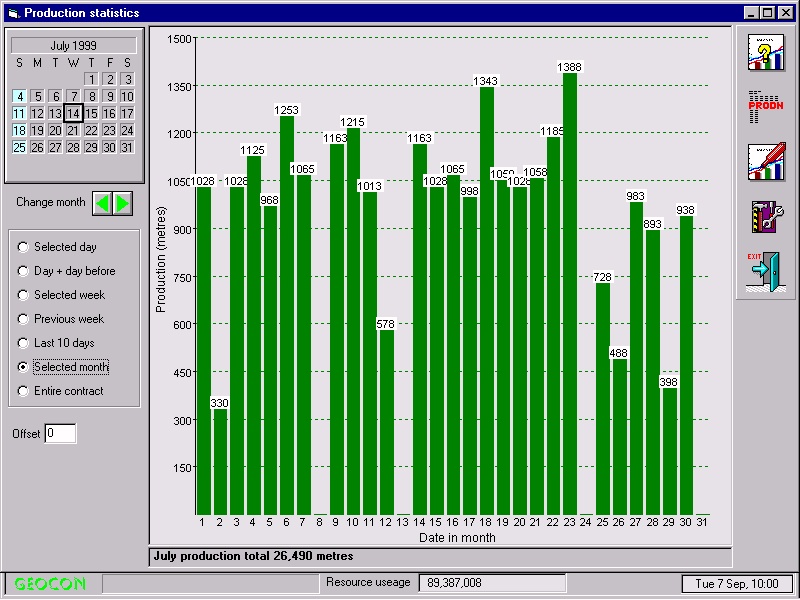The image size is (800, 600).
Task: Select July 4 in the calendar
Action: pyautogui.click(x=19, y=96)
